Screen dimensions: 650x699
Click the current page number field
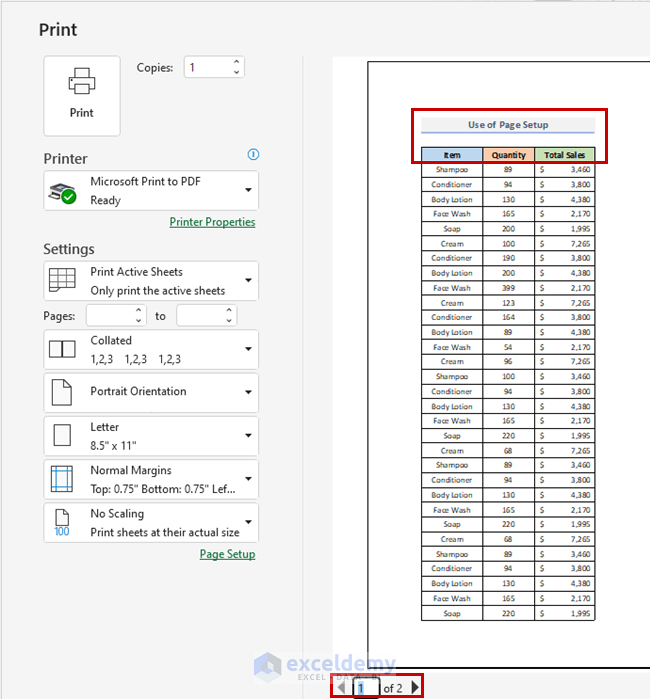(366, 688)
